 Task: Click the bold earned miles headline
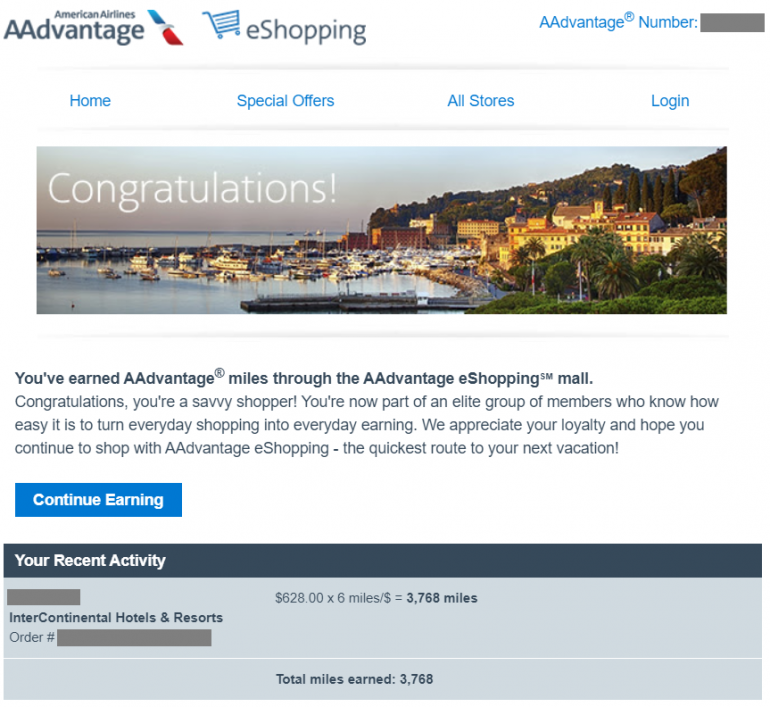pos(304,378)
